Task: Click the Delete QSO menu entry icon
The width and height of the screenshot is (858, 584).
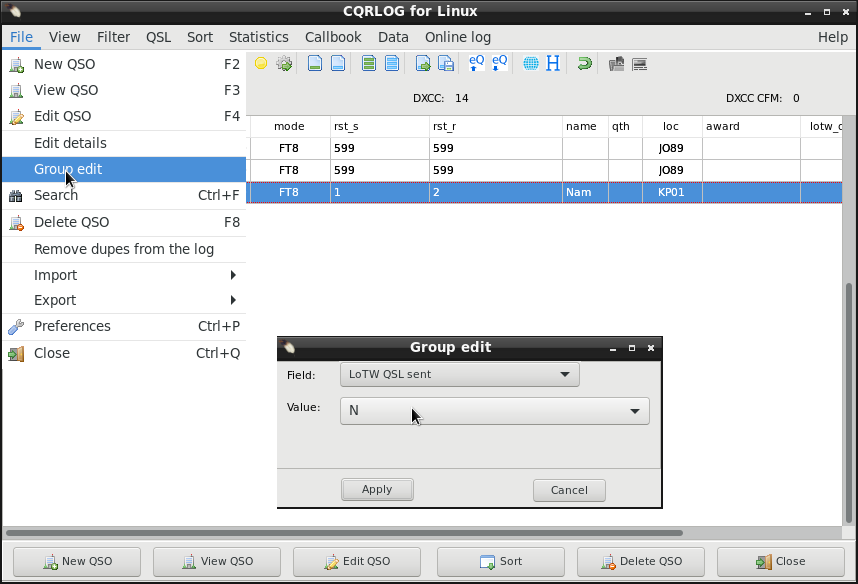Action: coord(16,223)
